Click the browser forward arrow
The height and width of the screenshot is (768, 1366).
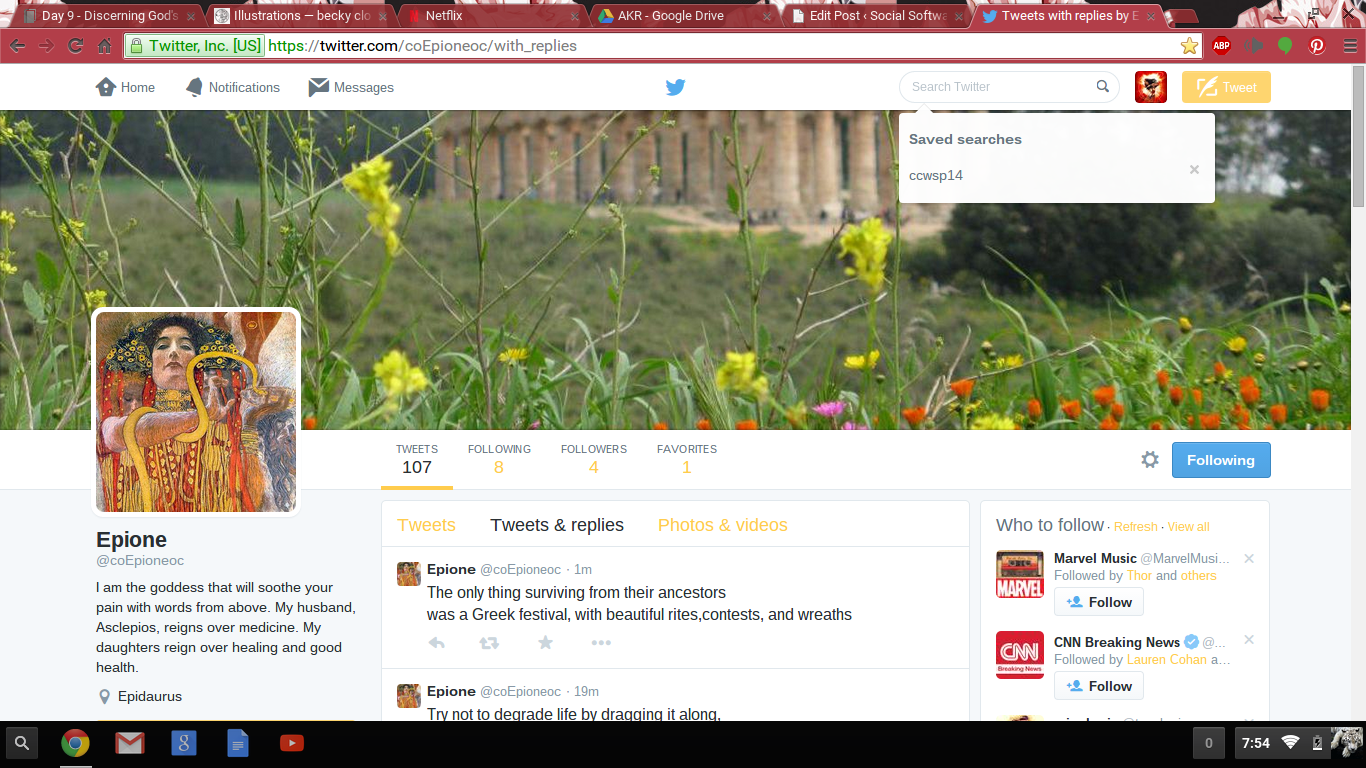pyautogui.click(x=47, y=46)
